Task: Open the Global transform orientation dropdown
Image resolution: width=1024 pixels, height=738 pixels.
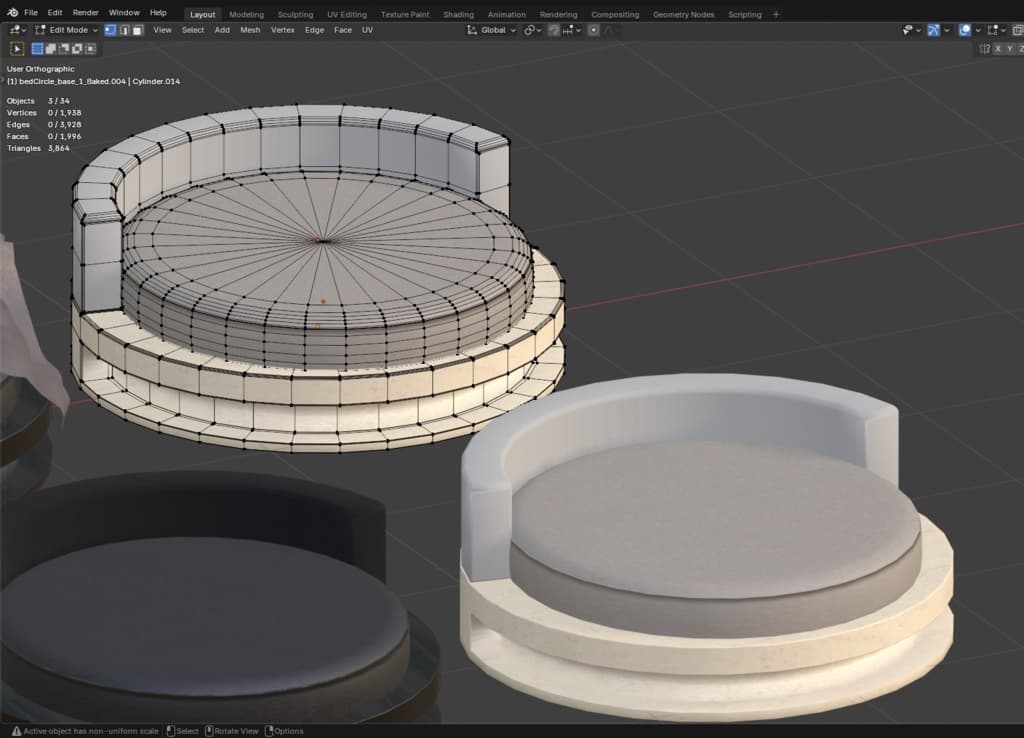Action: pos(492,30)
